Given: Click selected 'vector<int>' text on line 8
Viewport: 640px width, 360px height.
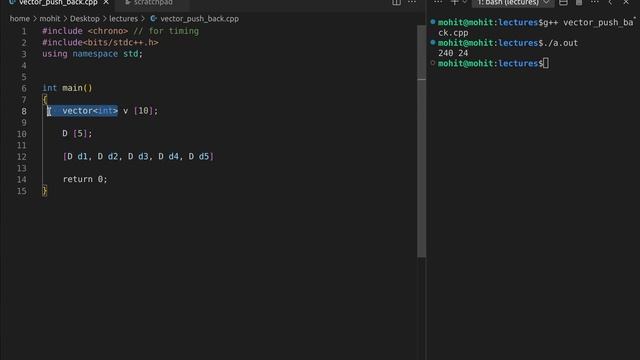Looking at the screenshot, I should pos(90,111).
